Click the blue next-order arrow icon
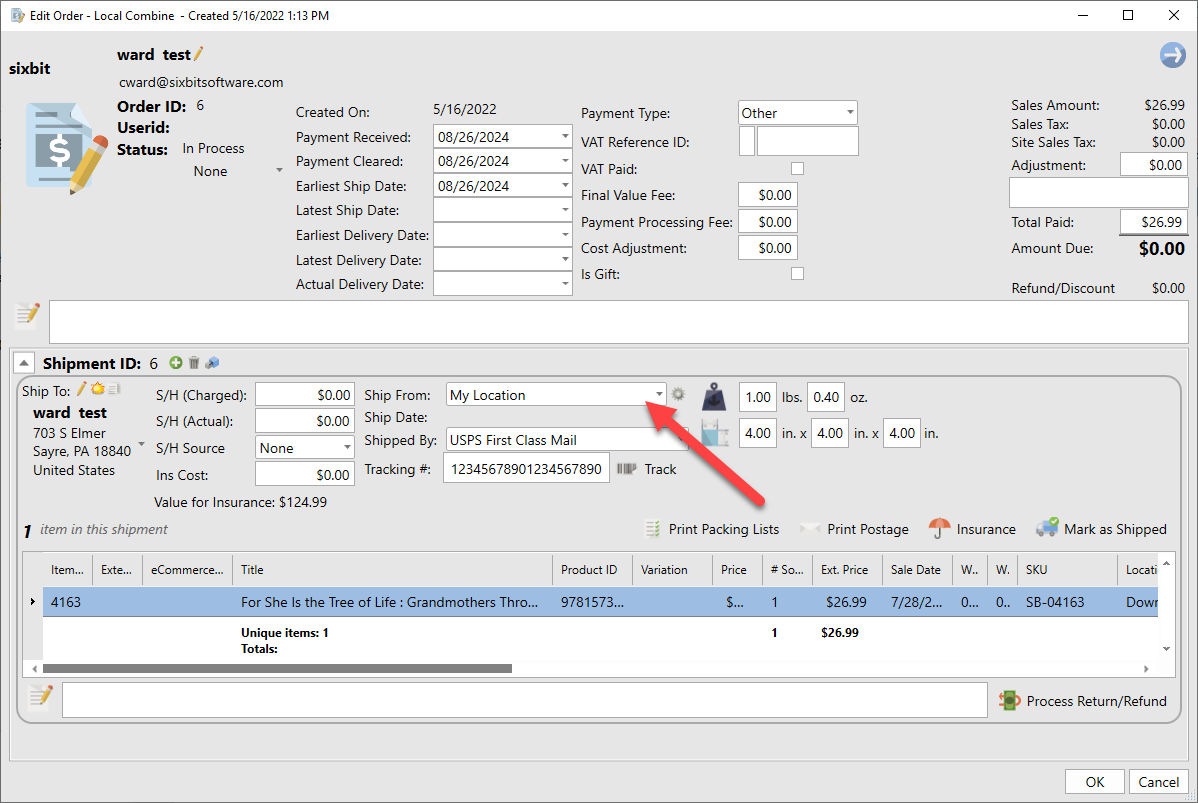The width and height of the screenshot is (1198, 803). [1172, 55]
